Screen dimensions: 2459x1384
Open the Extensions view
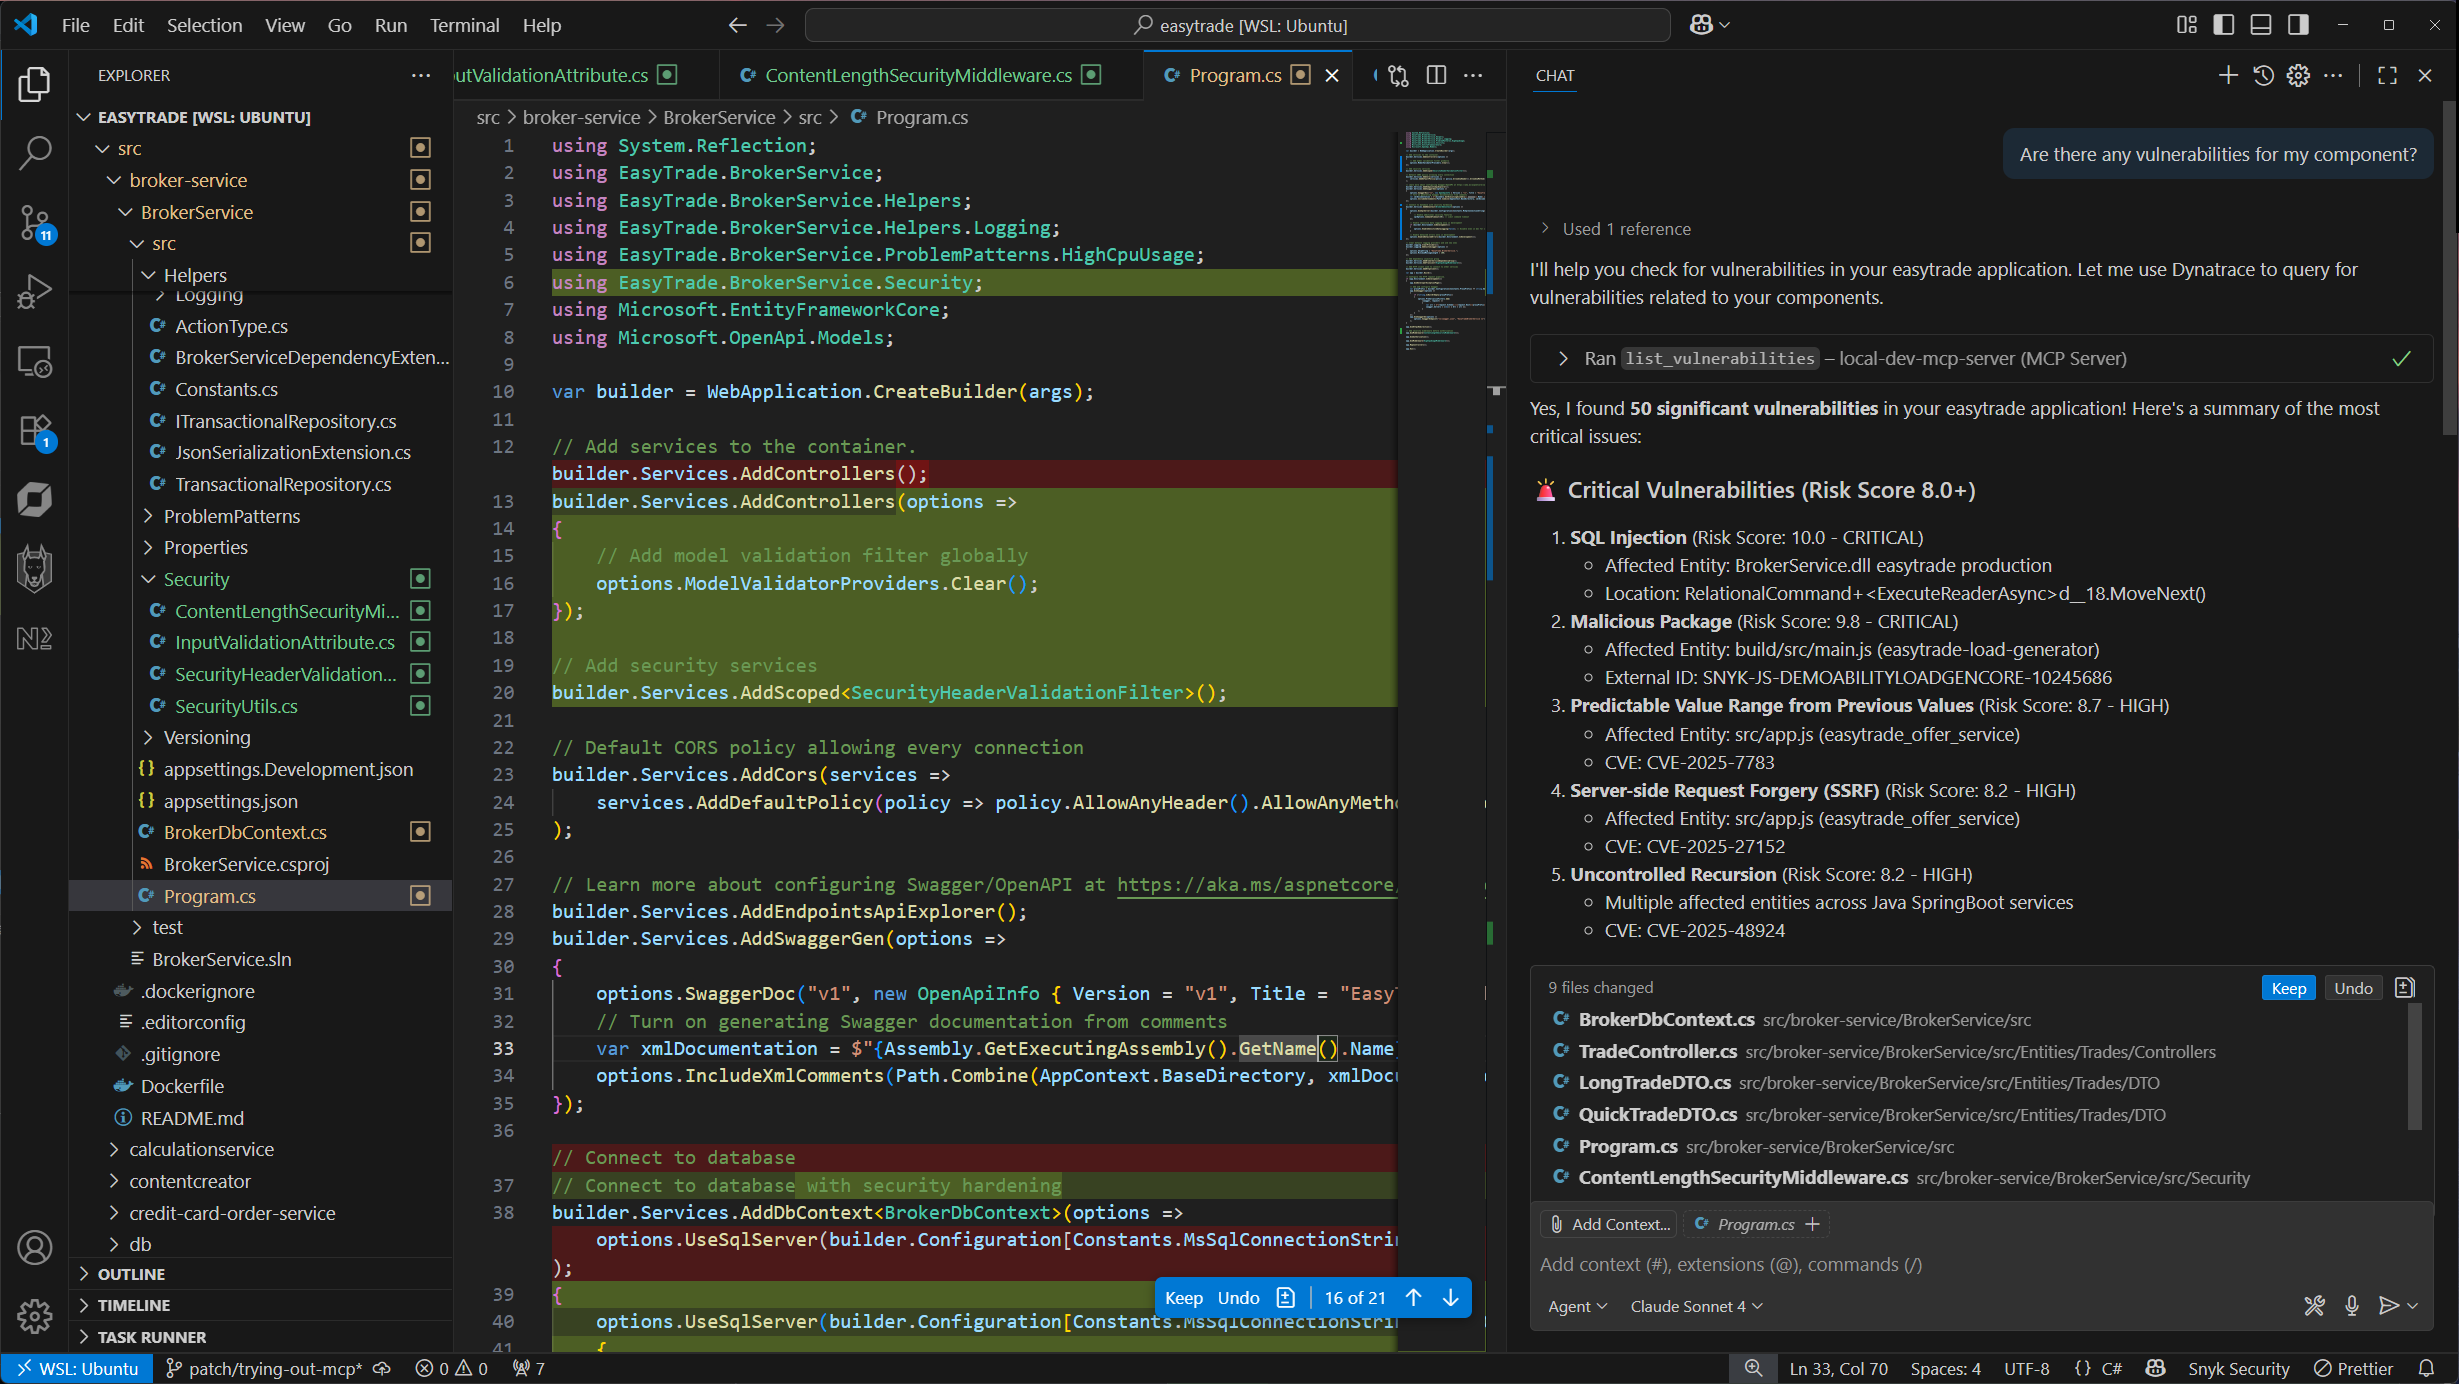[x=35, y=430]
